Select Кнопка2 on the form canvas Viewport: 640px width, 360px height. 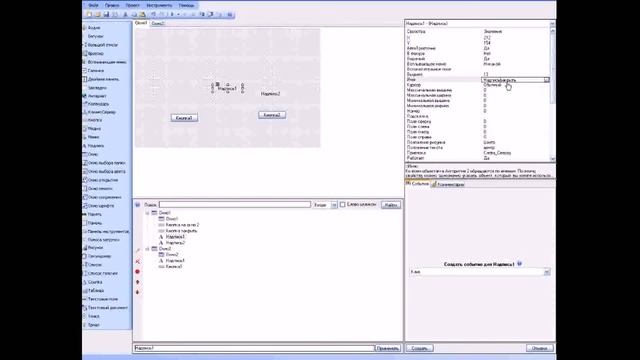coord(272,115)
